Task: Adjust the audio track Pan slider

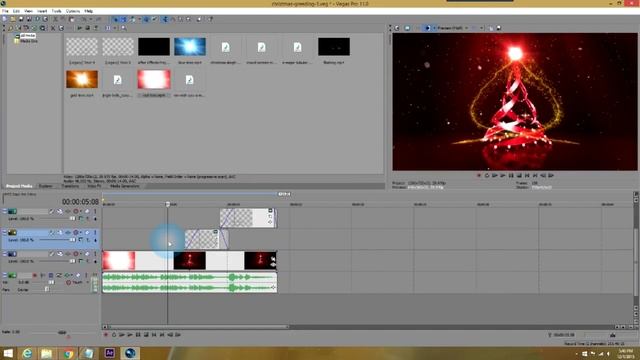Action: tap(47, 289)
